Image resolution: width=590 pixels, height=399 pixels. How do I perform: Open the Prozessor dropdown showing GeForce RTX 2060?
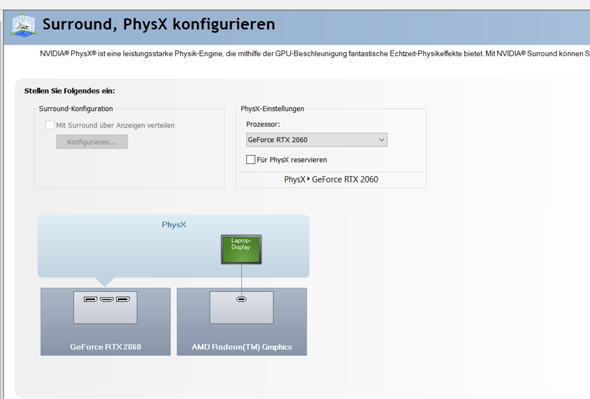click(316, 140)
